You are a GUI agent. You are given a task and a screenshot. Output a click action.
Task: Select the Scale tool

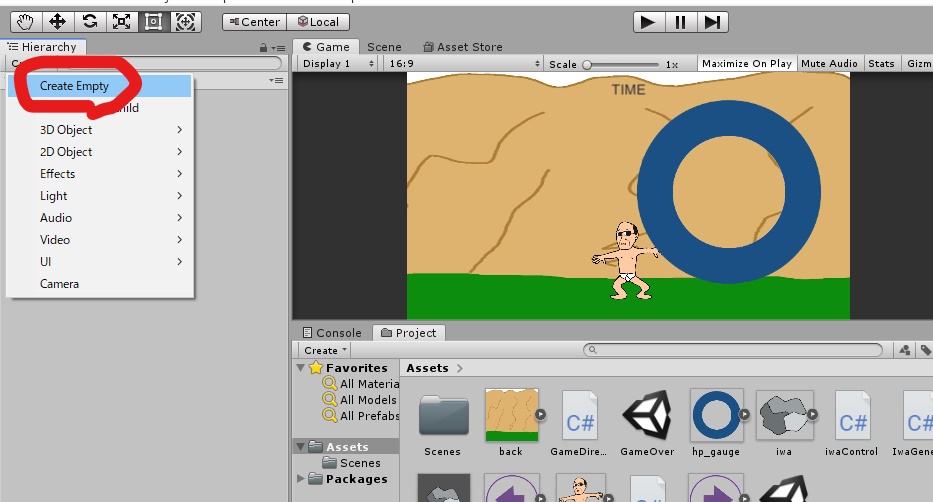tap(121, 22)
